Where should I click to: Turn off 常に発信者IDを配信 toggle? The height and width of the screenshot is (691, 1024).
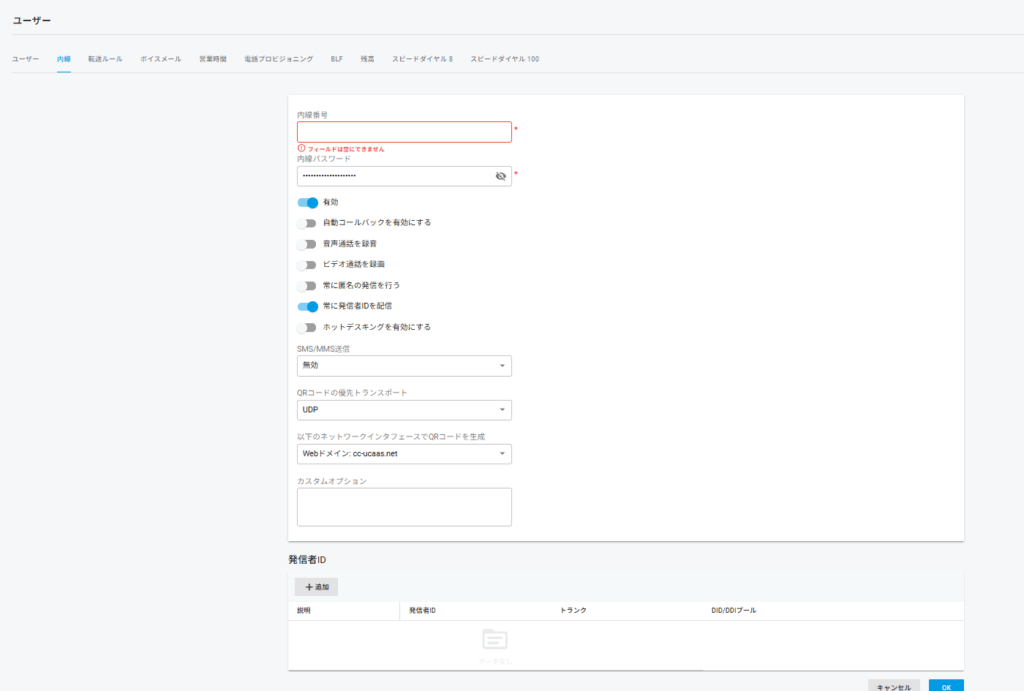[307, 306]
